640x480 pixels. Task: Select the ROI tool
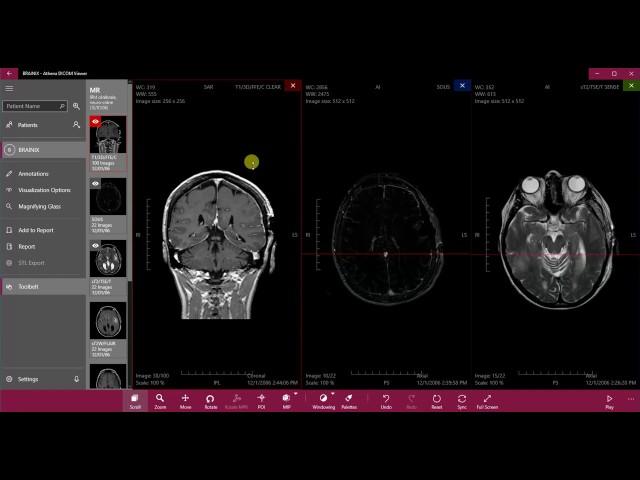tap(261, 400)
